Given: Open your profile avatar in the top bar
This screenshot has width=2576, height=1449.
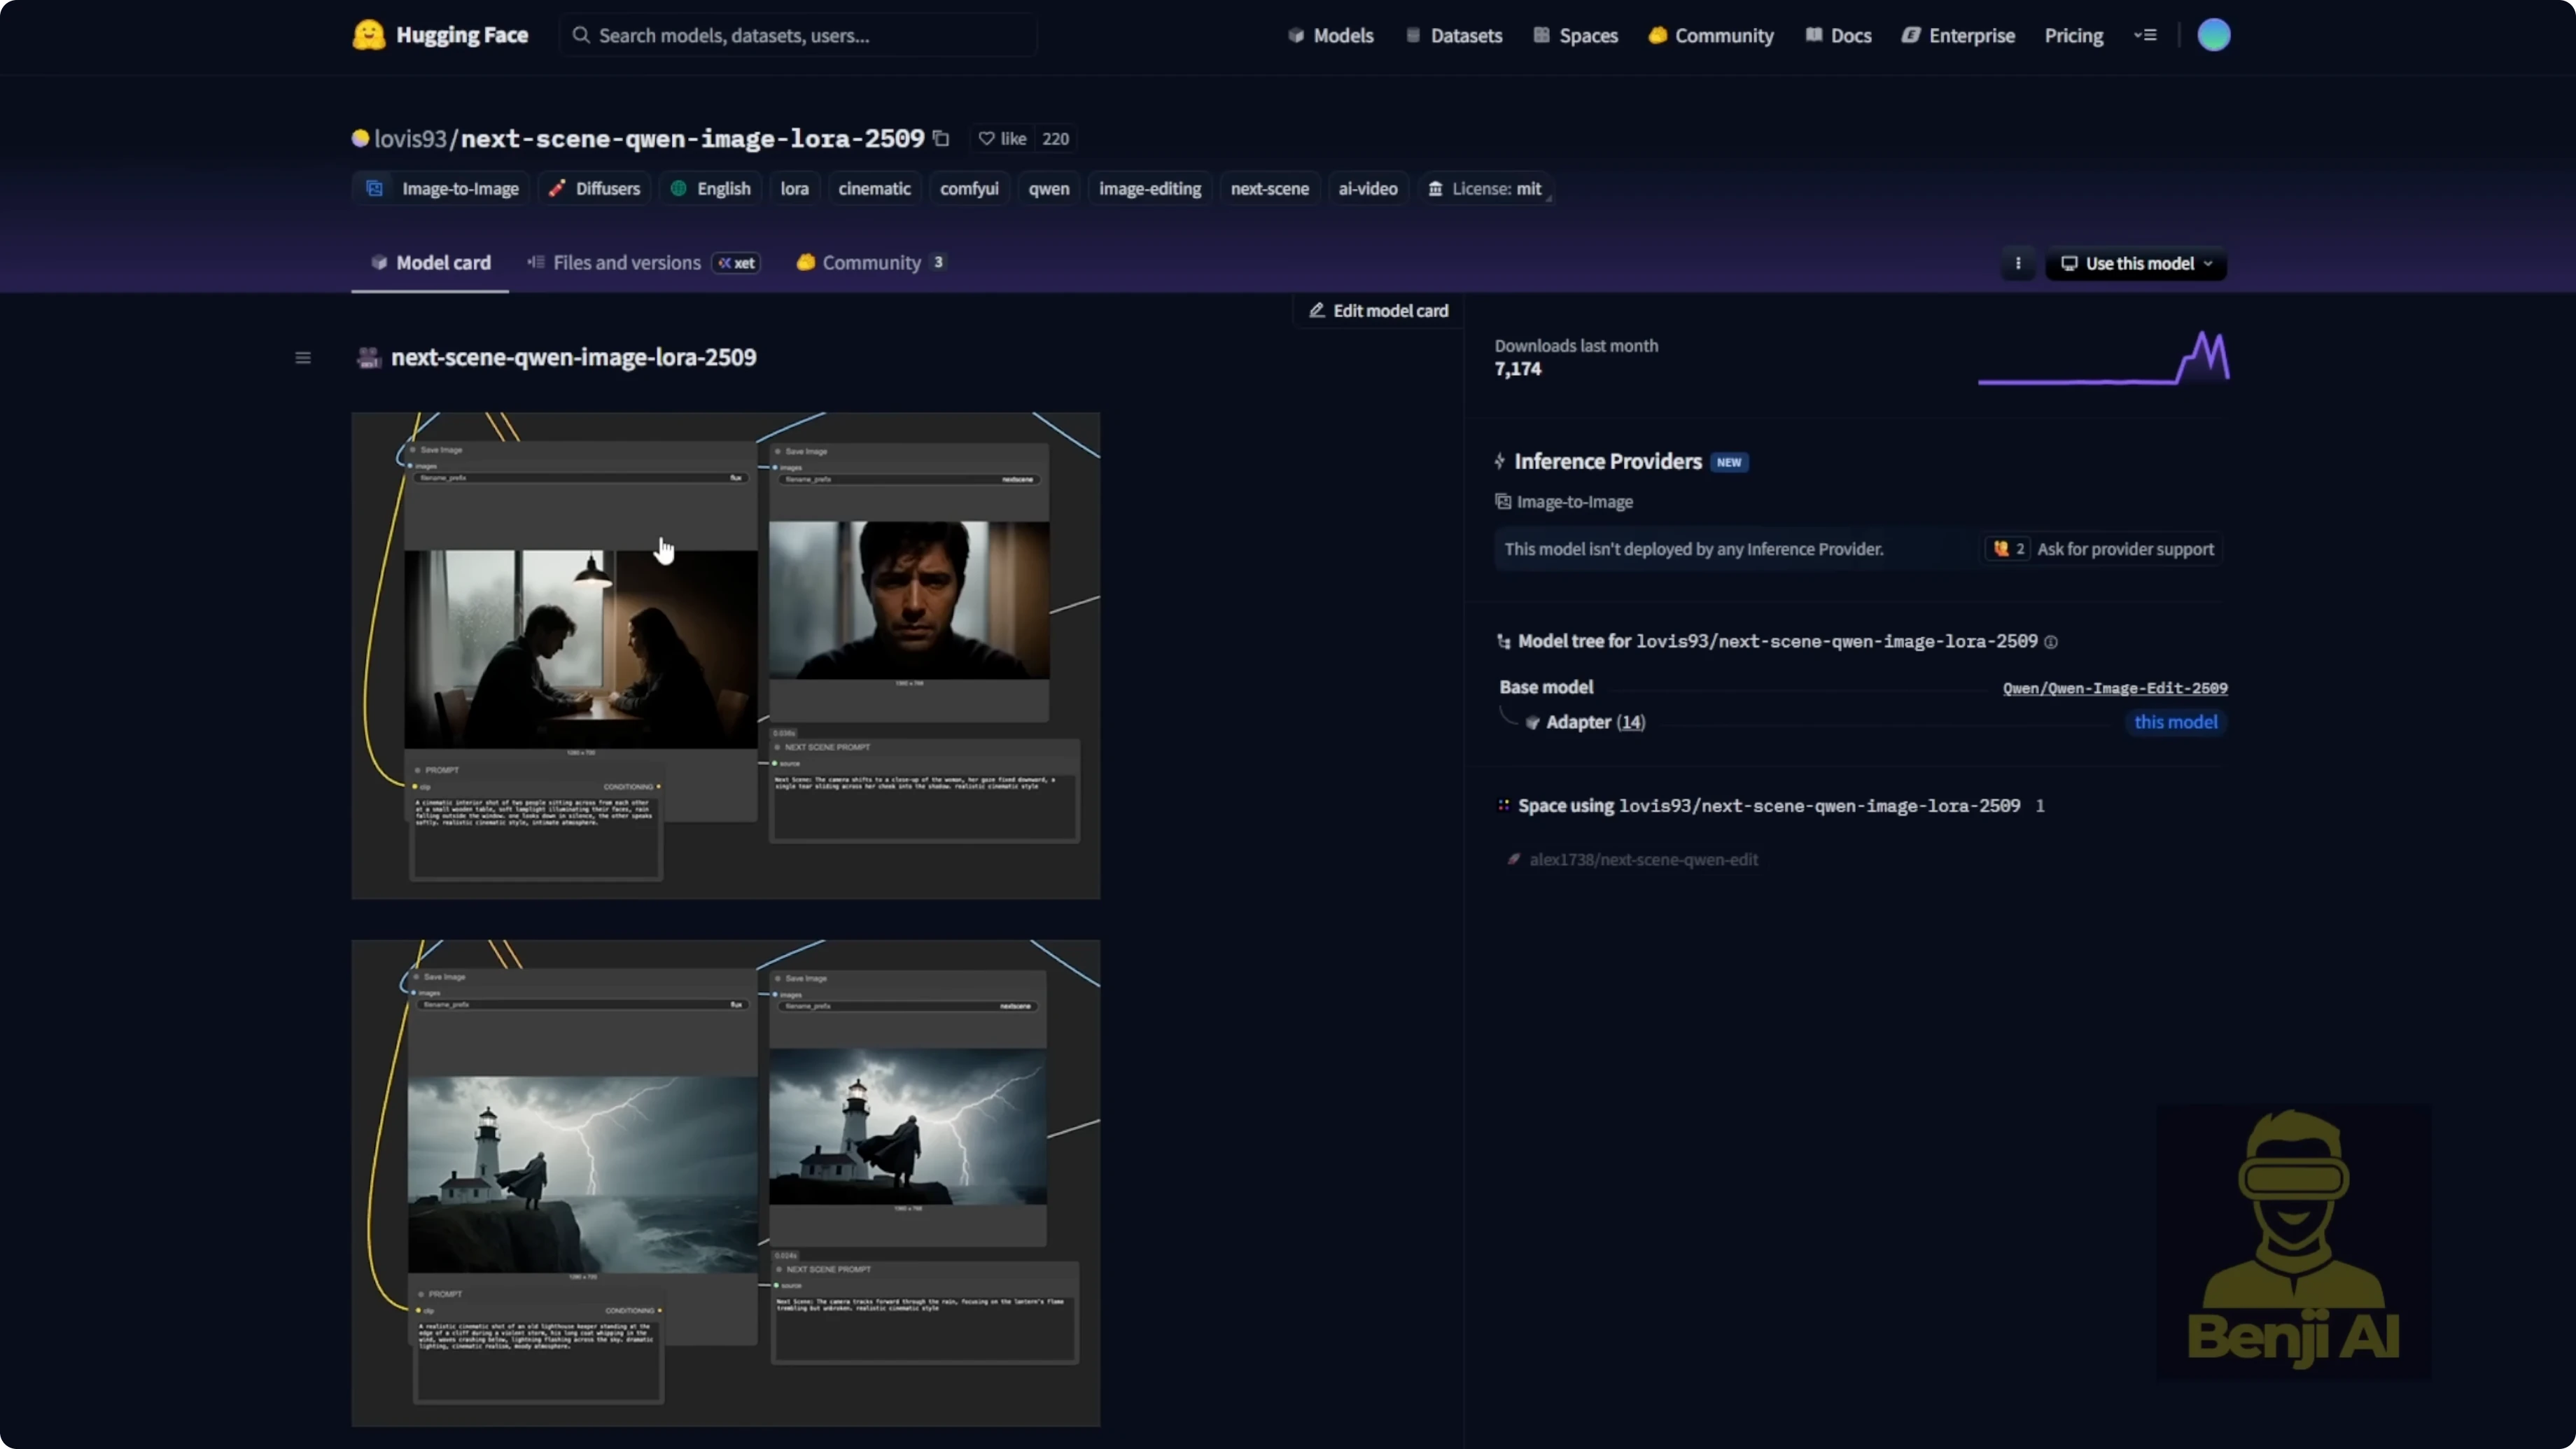Looking at the screenshot, I should [2214, 35].
